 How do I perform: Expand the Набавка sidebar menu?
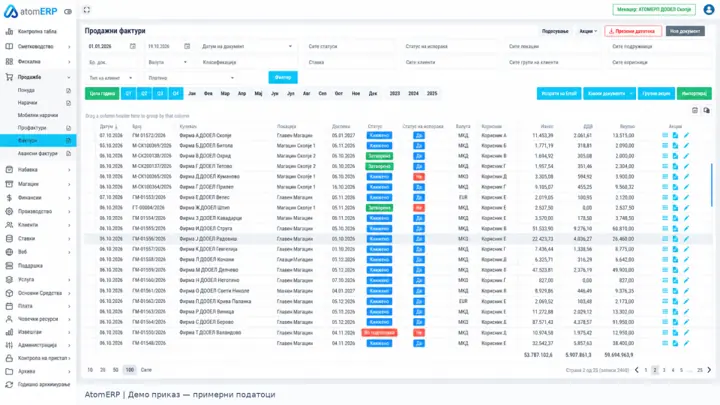69,170
